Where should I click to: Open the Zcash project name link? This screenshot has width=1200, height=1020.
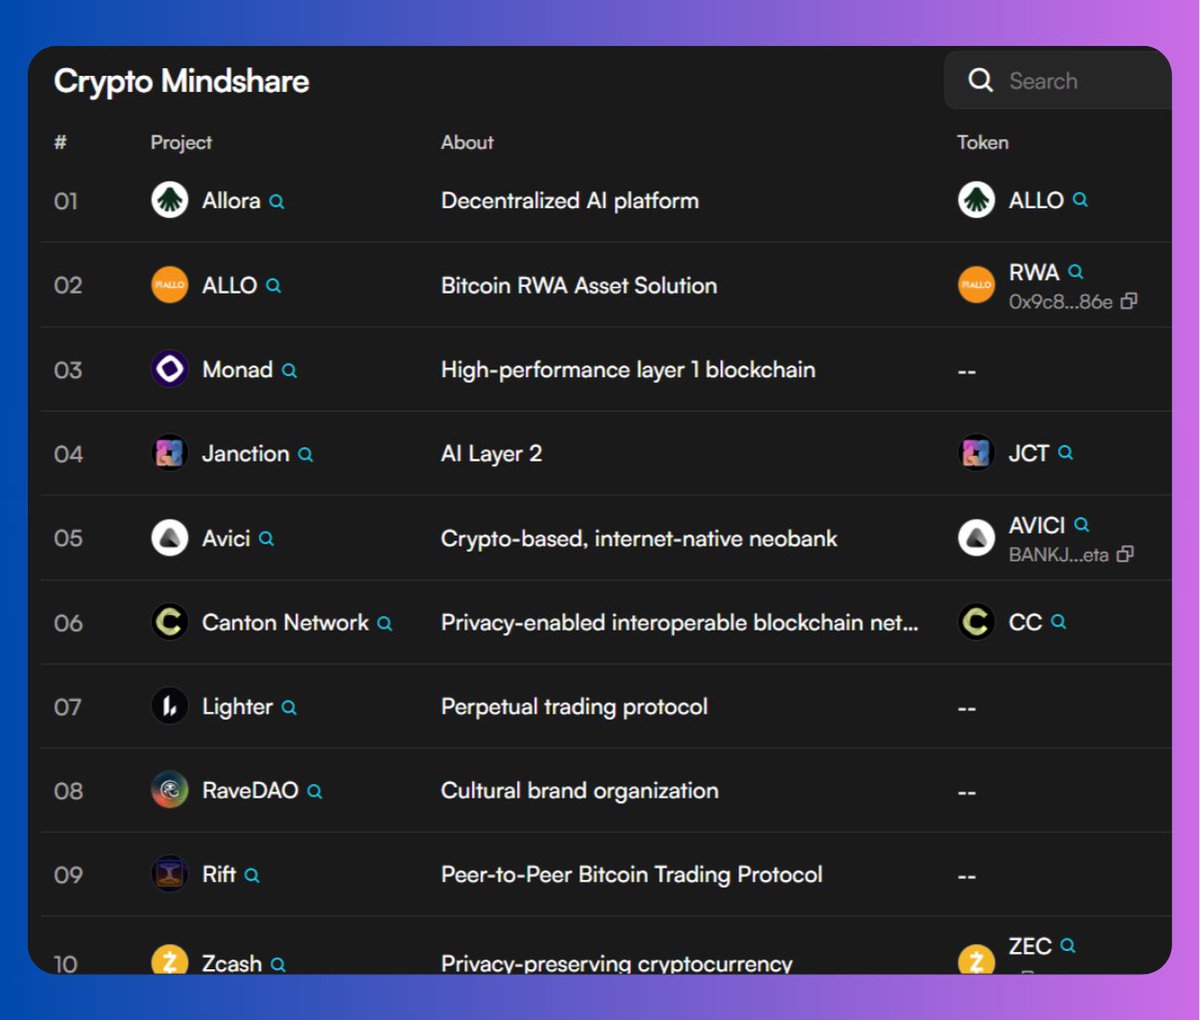pos(232,963)
